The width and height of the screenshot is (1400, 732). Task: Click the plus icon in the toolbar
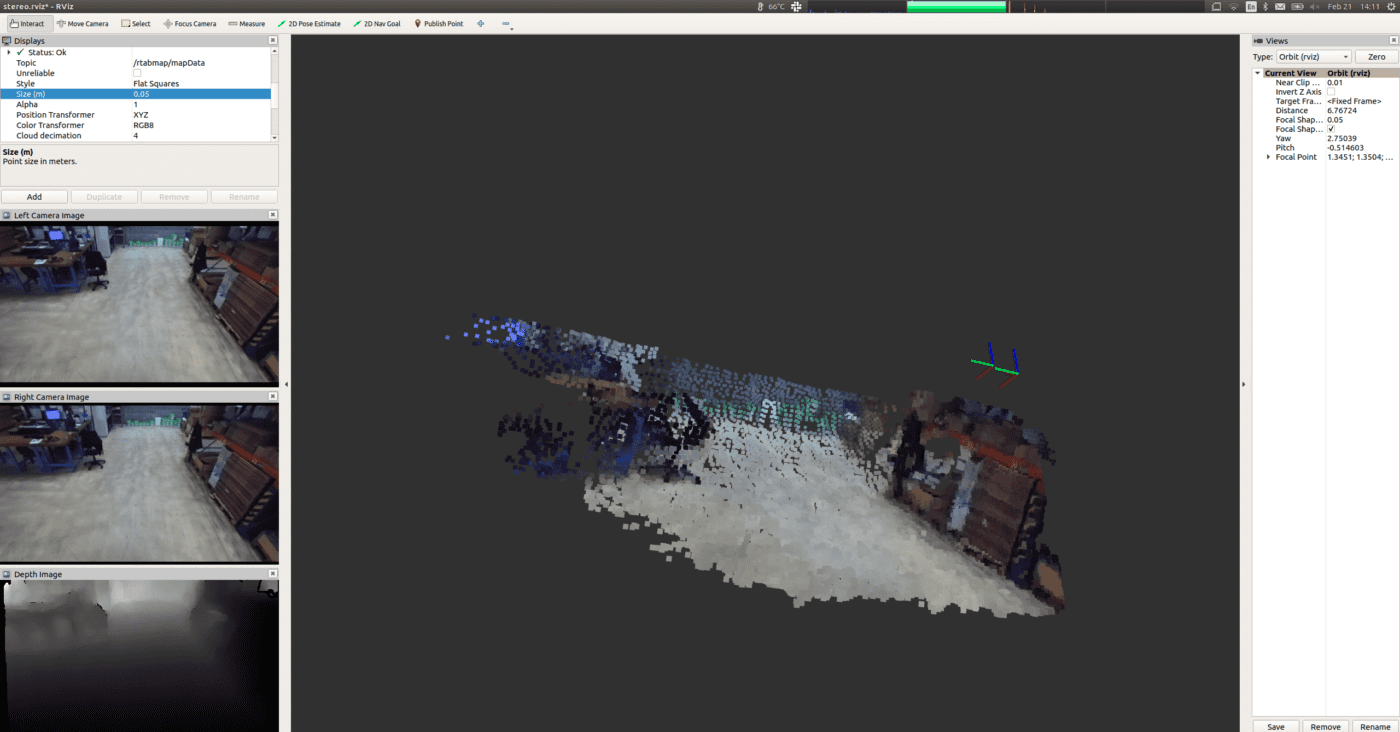[x=480, y=23]
